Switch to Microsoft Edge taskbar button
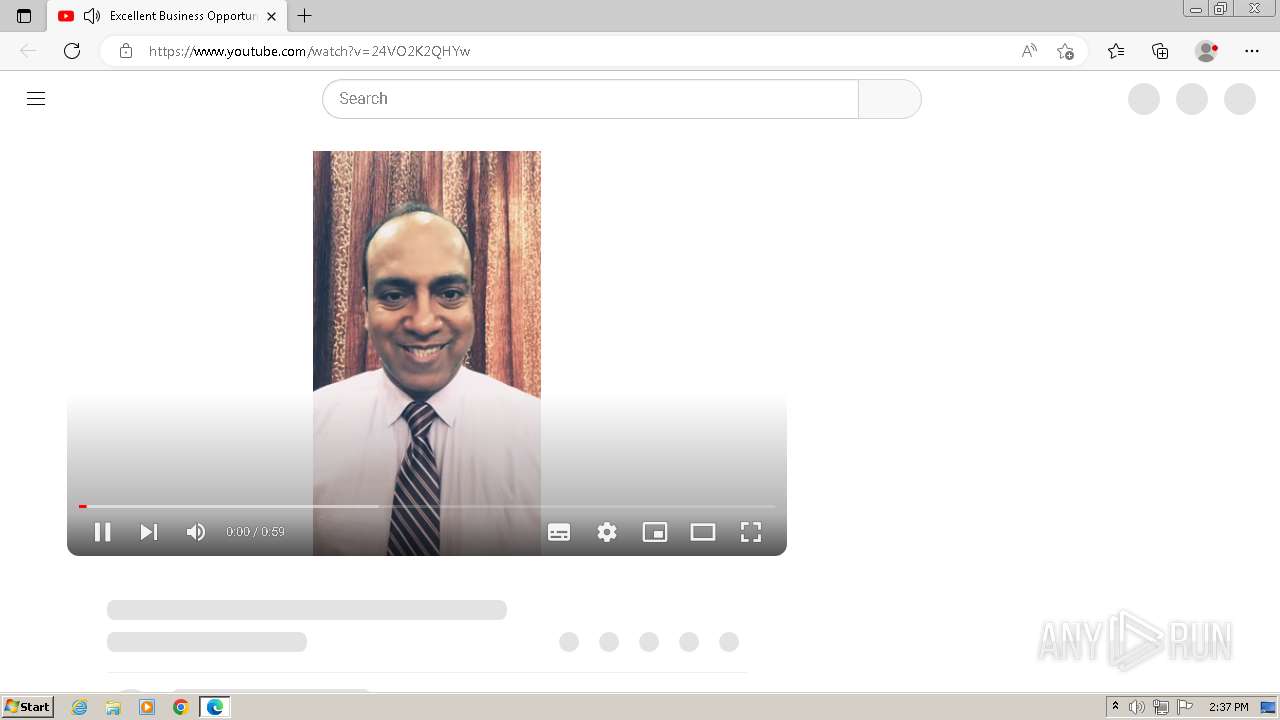Screen dimensions: 1280x720 (215, 707)
